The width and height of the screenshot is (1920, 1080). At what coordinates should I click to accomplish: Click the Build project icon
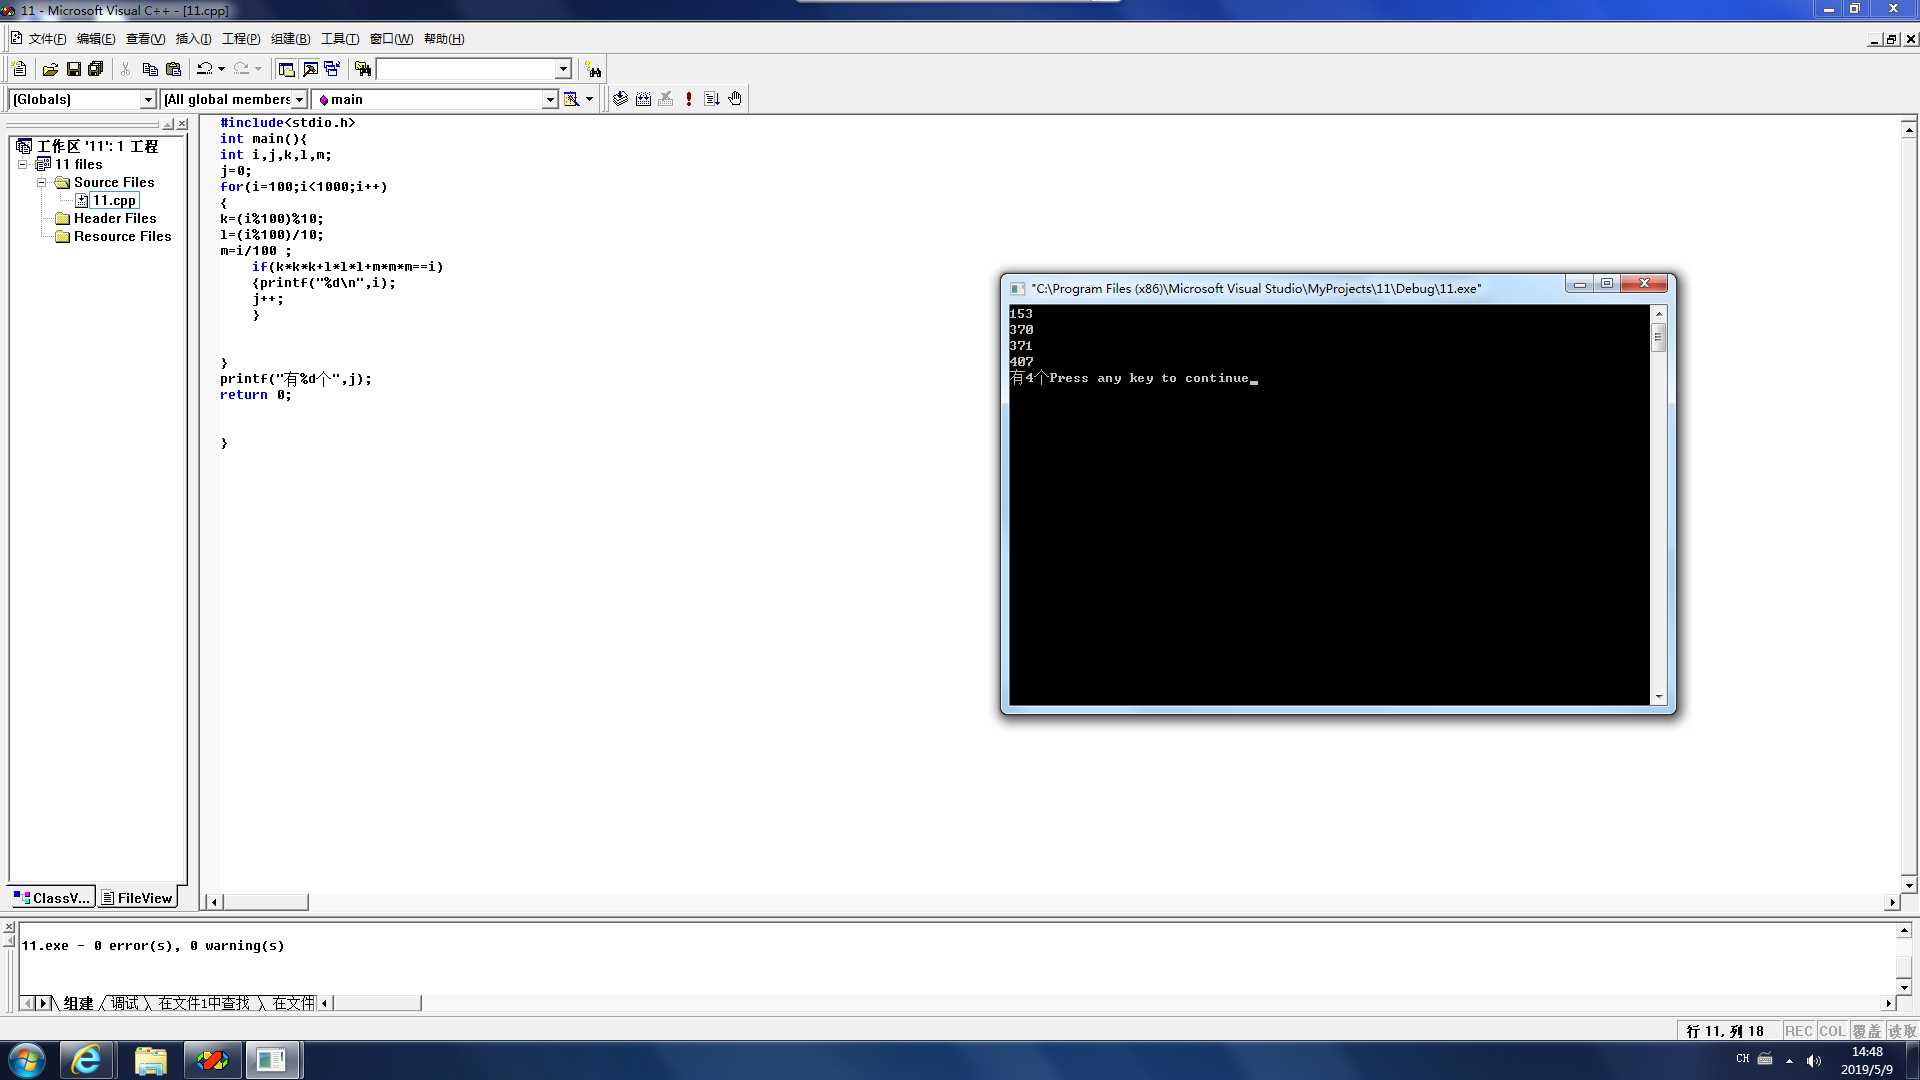click(x=643, y=99)
